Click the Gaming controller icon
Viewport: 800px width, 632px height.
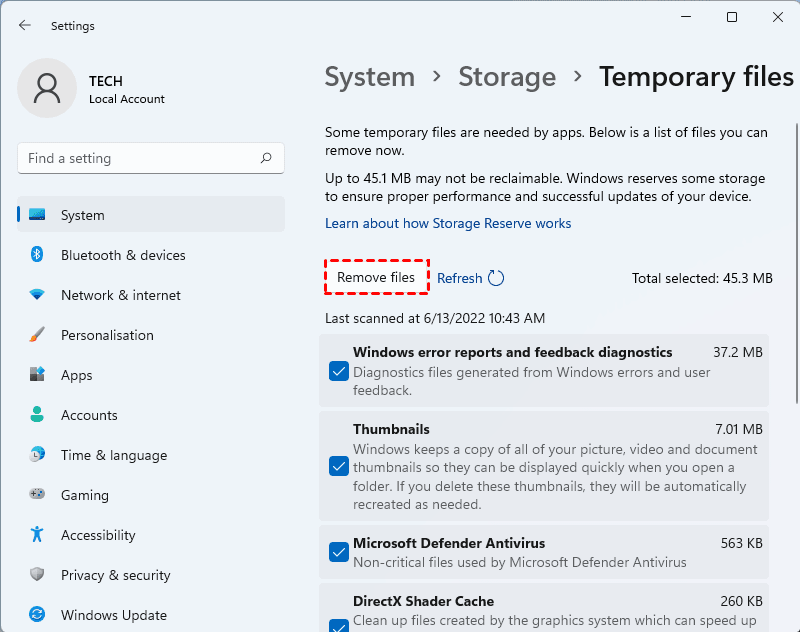pos(37,495)
